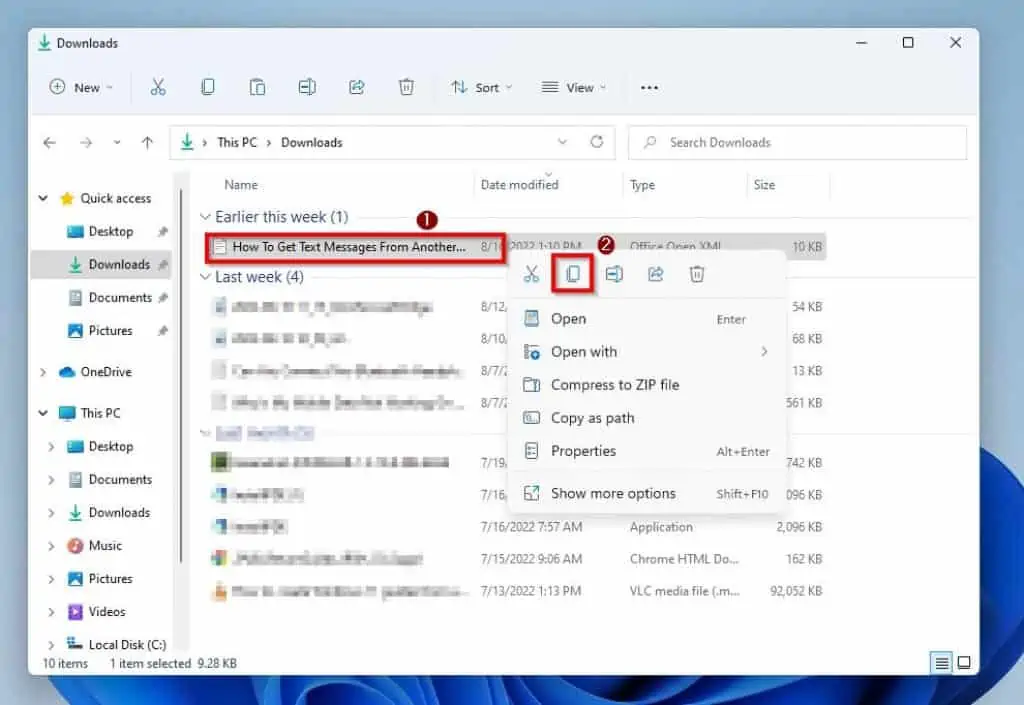
Task: Click the Delete trash icon in the context menu
Action: coord(697,274)
